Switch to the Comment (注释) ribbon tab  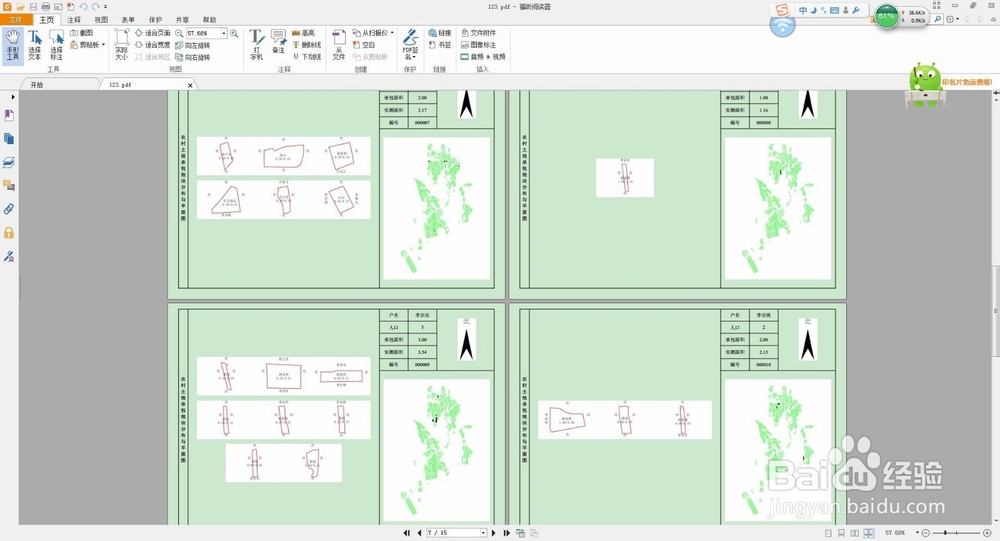tap(74, 20)
